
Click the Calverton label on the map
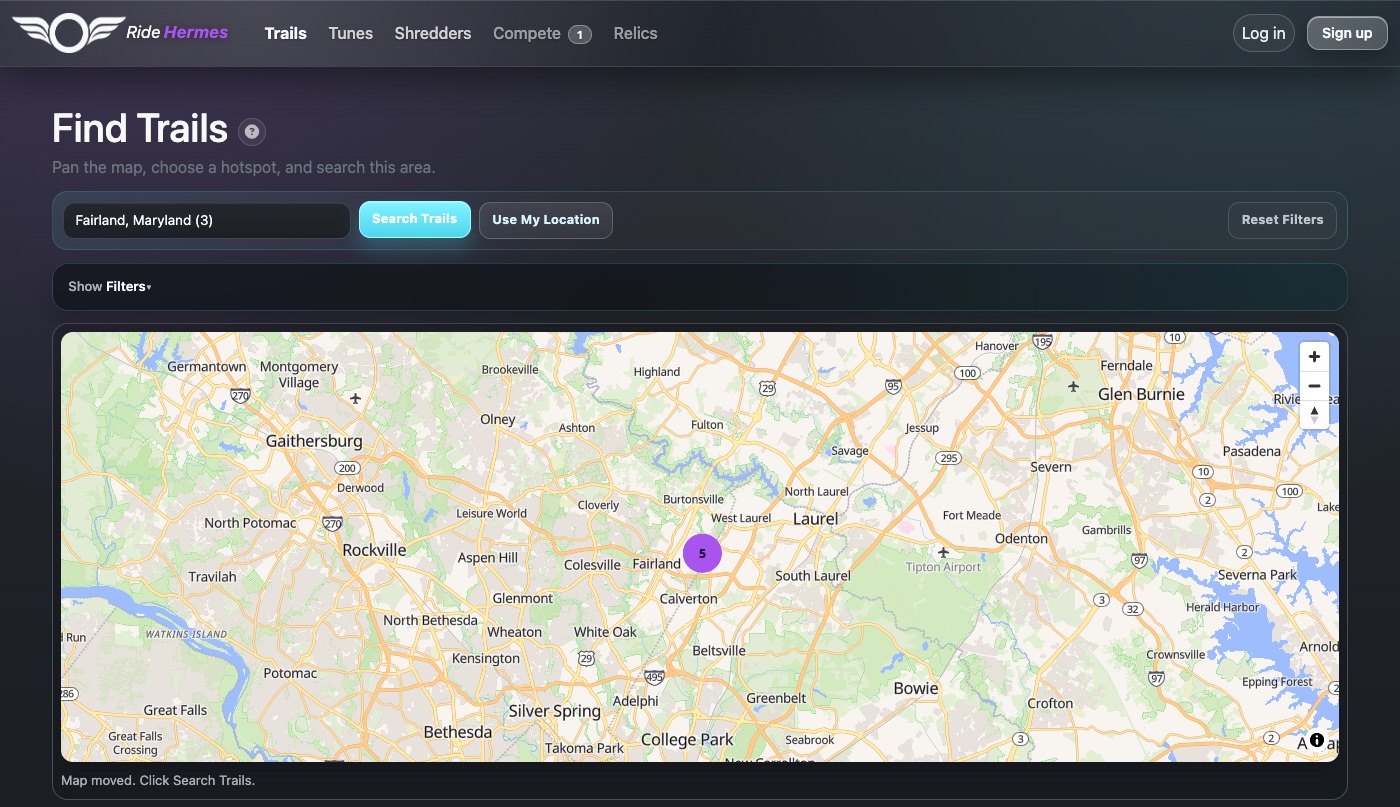click(688, 598)
